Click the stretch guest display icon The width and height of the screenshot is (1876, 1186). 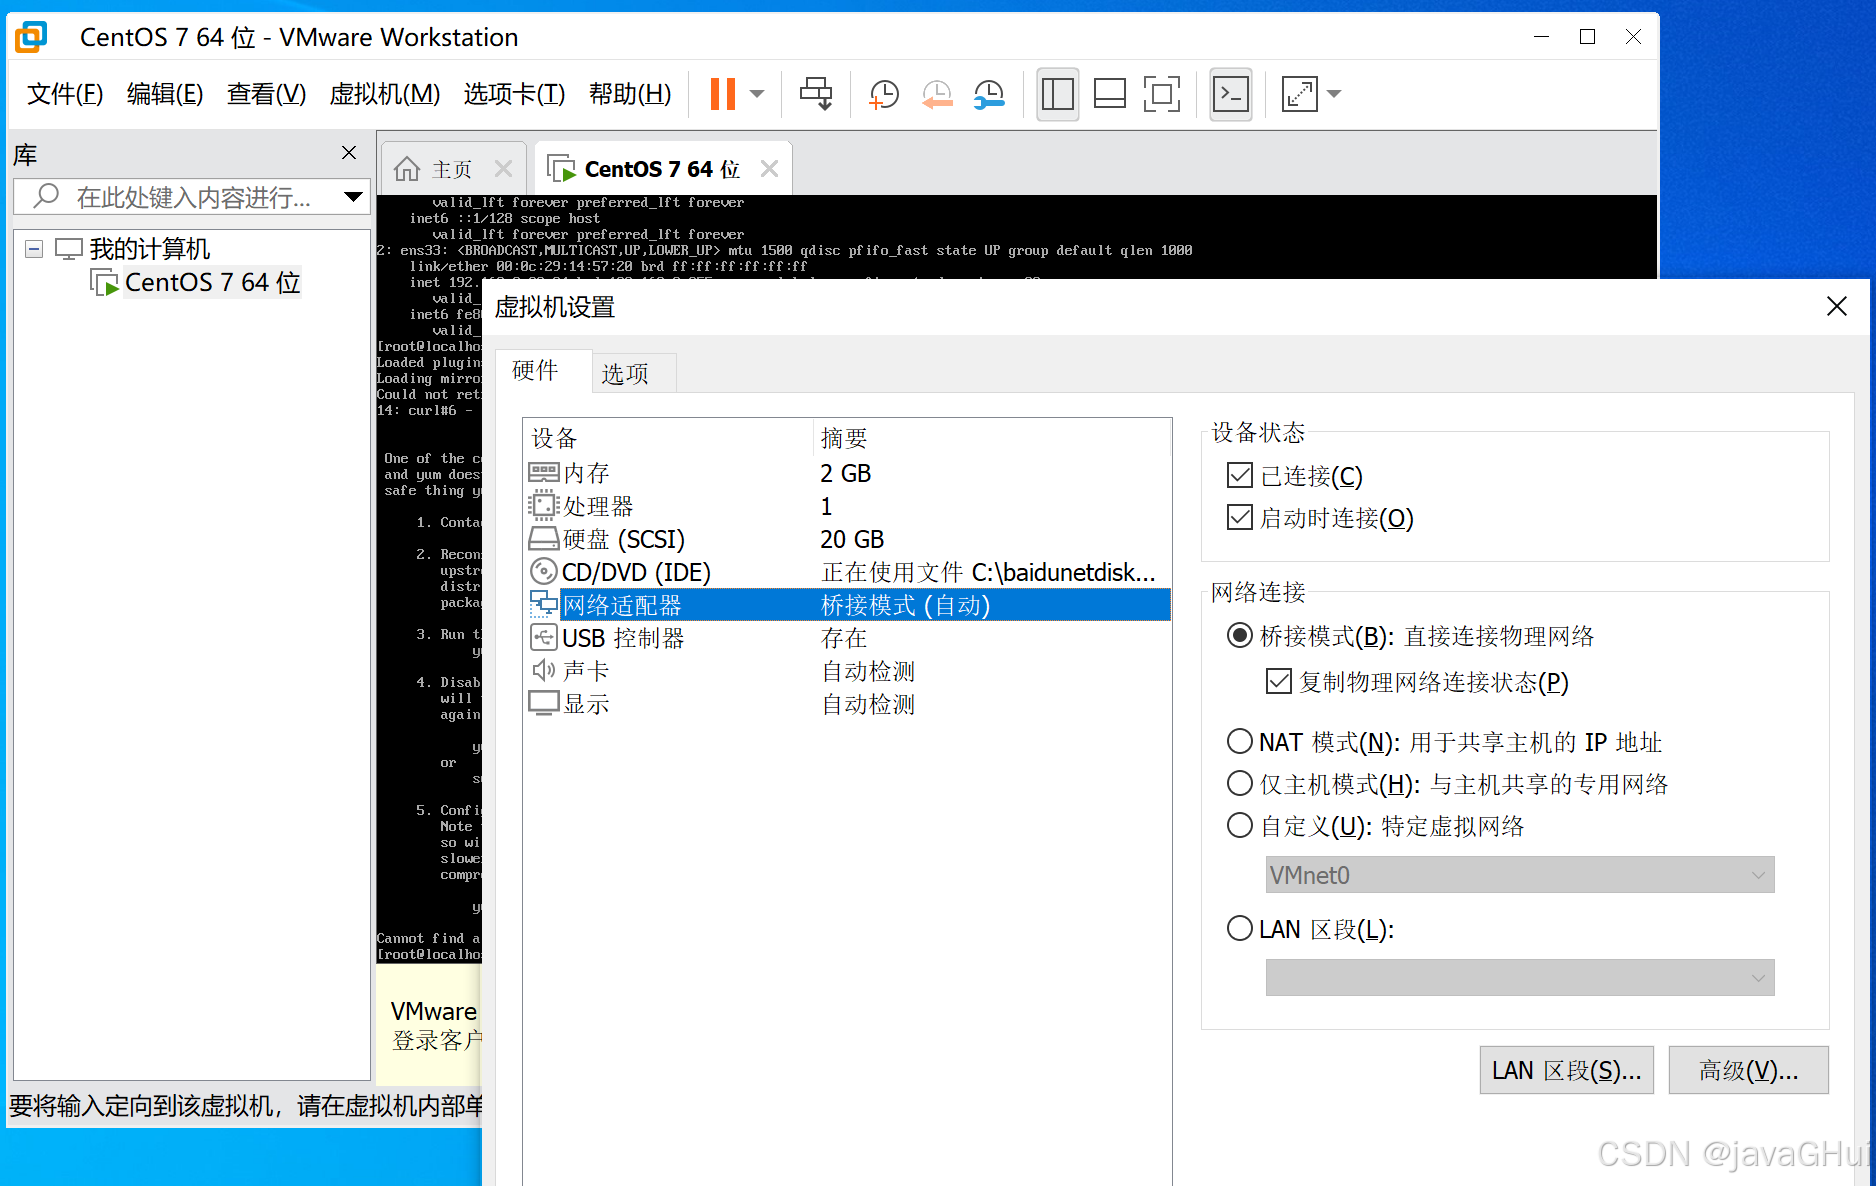(x=1300, y=94)
